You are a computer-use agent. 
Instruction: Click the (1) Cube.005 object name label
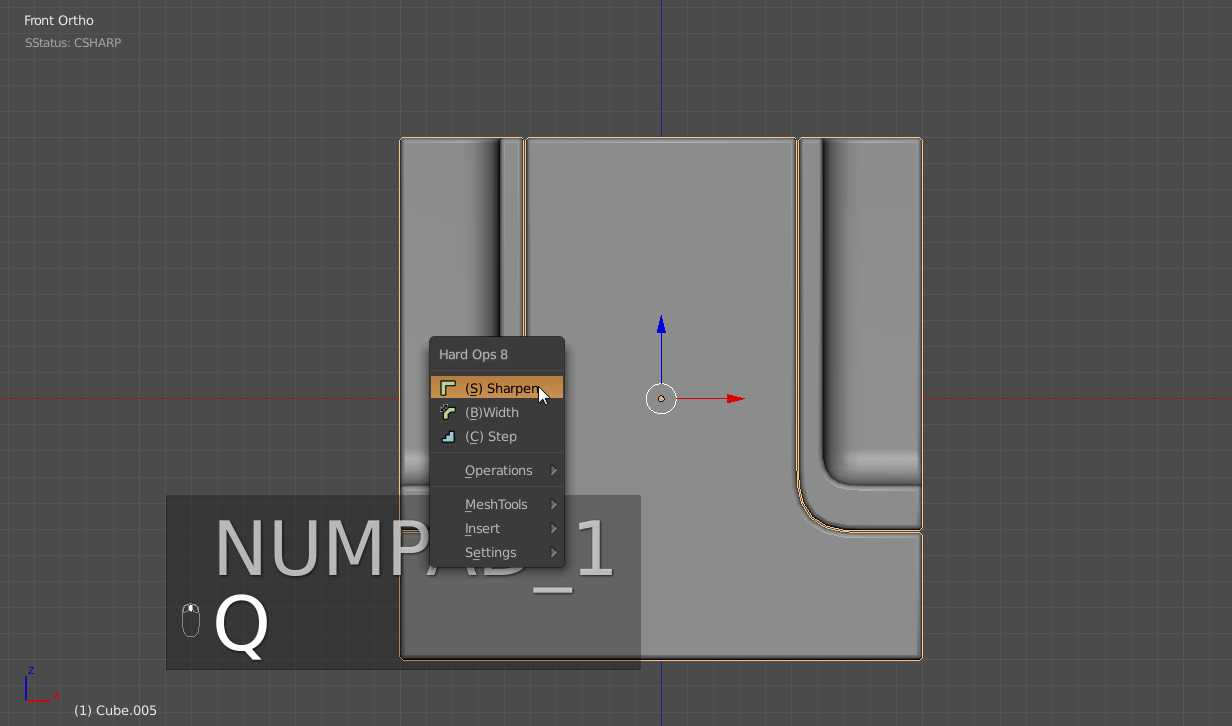tap(115, 710)
